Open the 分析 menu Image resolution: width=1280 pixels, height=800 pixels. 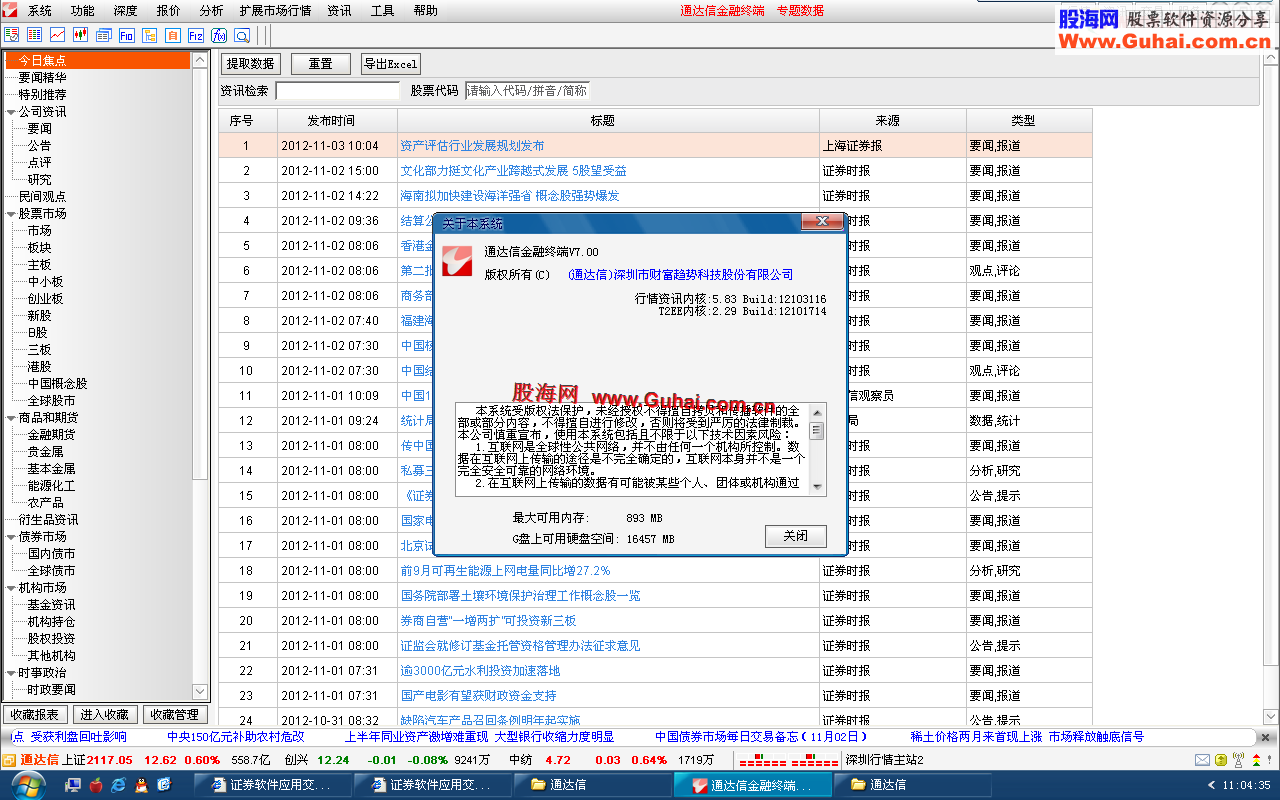[211, 11]
